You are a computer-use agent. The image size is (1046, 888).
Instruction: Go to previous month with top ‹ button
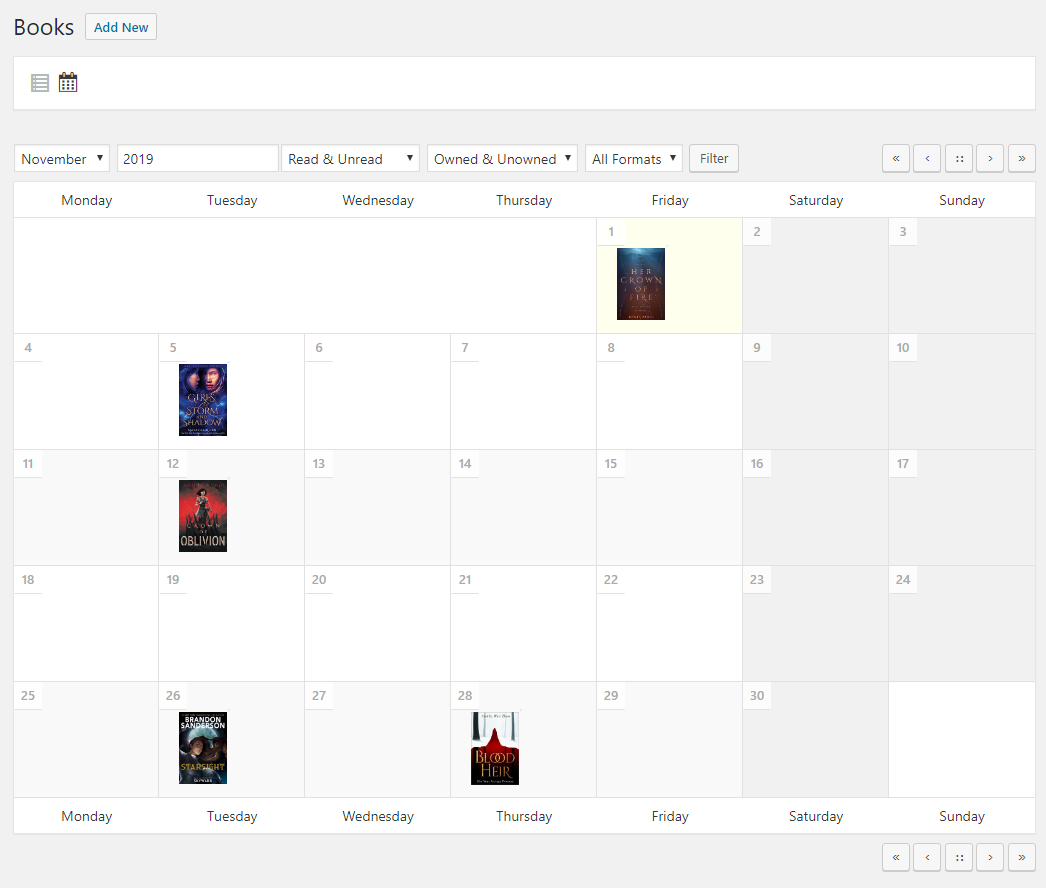click(927, 159)
